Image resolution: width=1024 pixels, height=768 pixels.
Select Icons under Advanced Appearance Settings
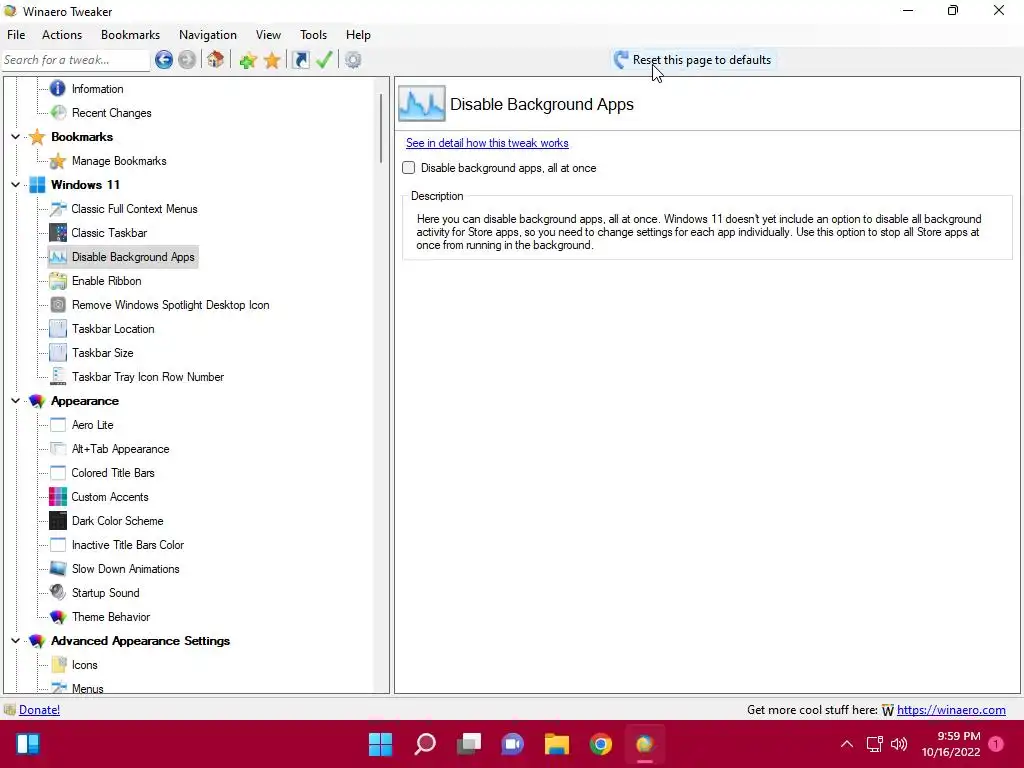[85, 665]
